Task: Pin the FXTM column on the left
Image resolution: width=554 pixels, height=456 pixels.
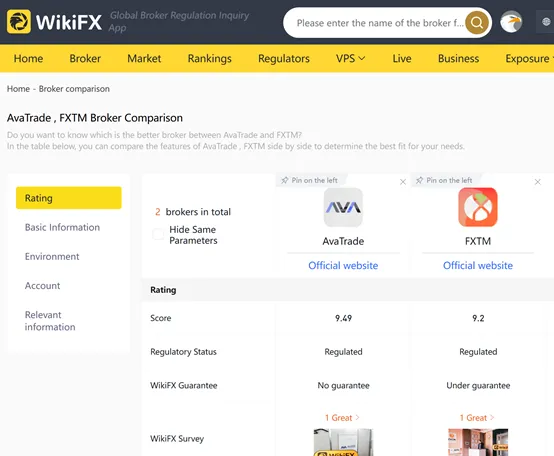Action: coord(444,180)
